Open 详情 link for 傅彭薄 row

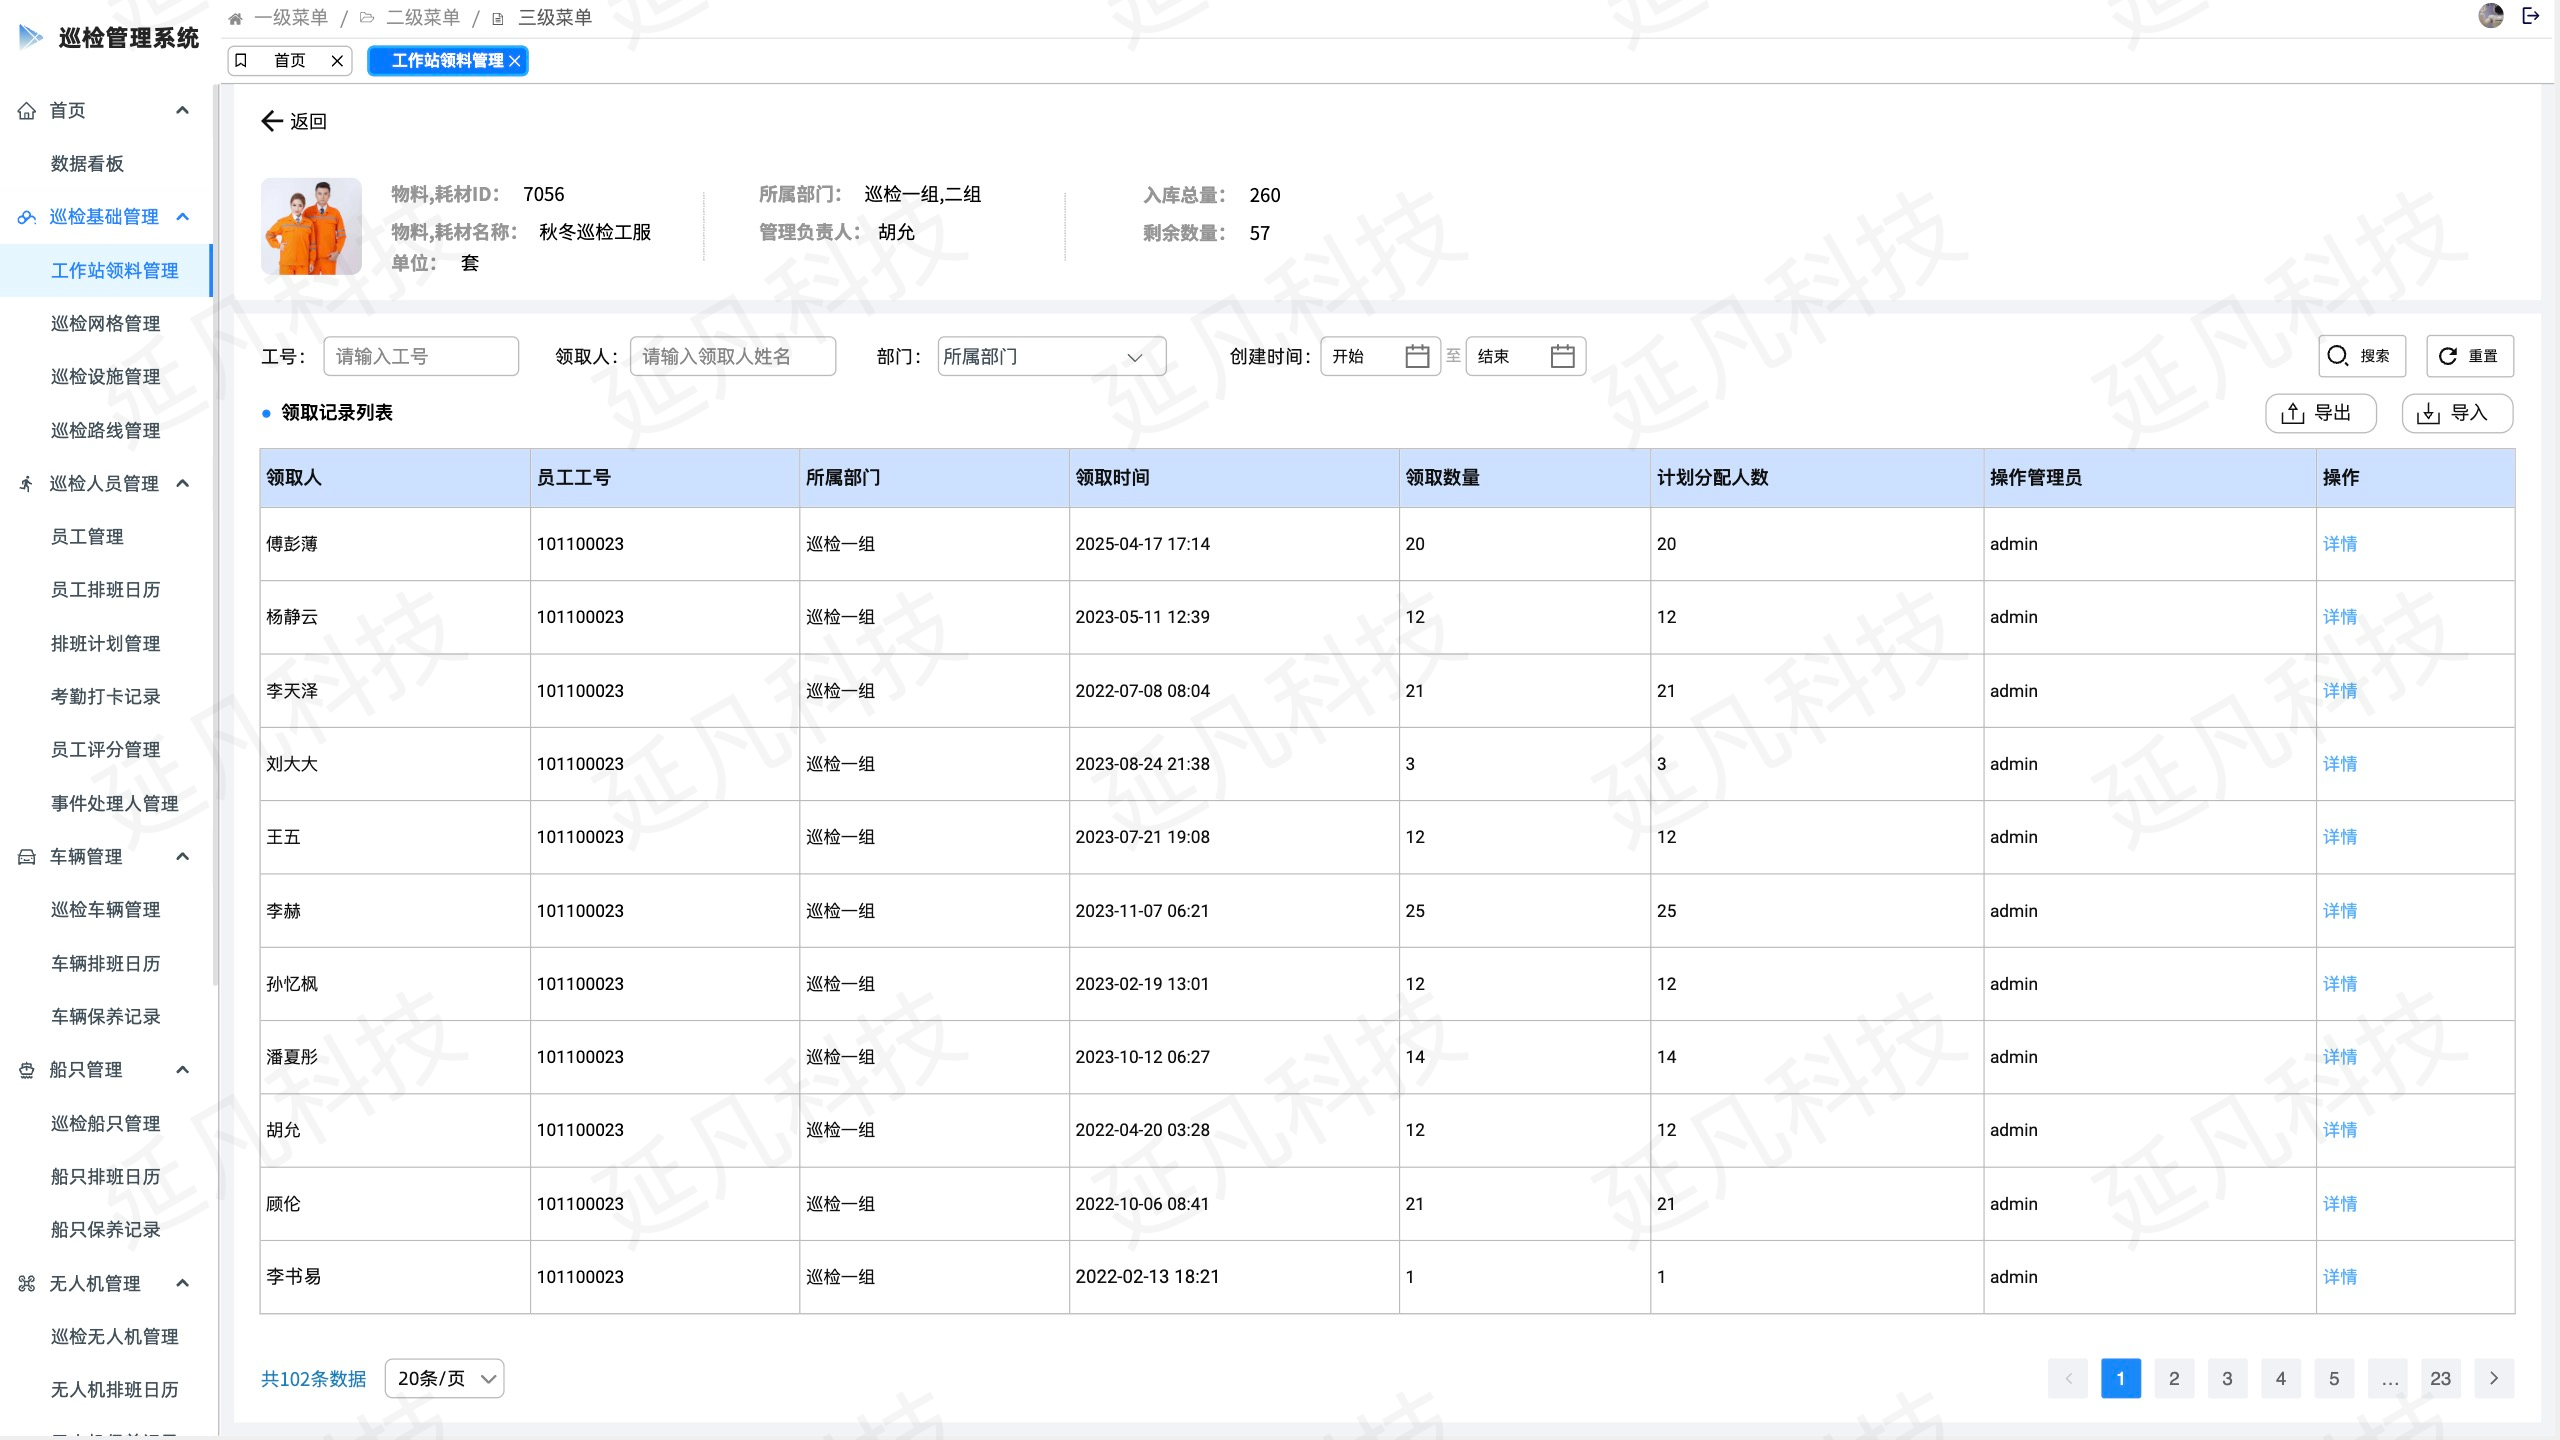2339,544
